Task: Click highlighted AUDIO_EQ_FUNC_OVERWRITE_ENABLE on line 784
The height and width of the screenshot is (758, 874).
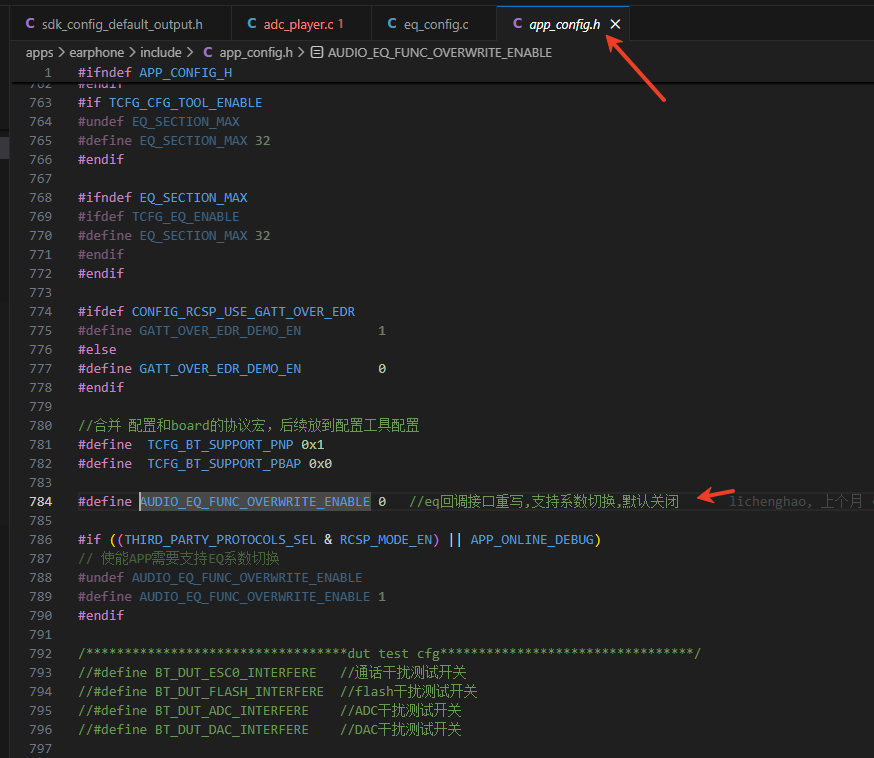Action: coord(255,502)
